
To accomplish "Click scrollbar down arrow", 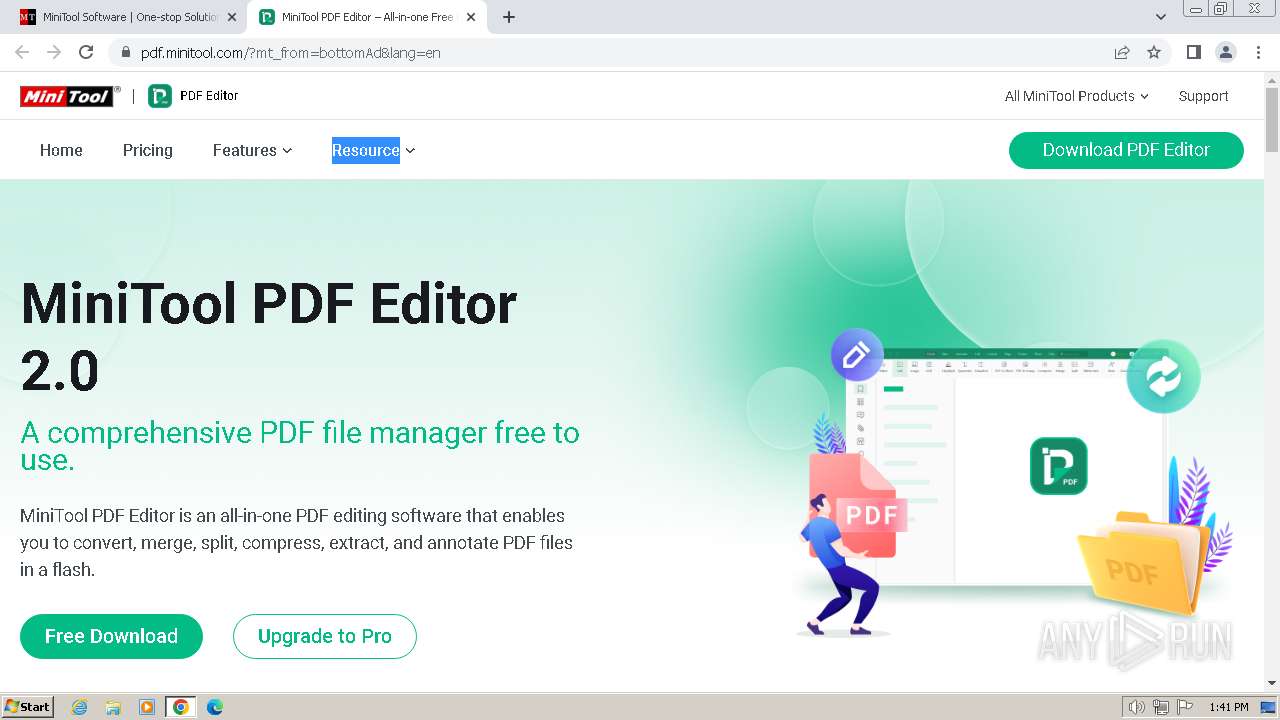I will click(x=1272, y=683).
